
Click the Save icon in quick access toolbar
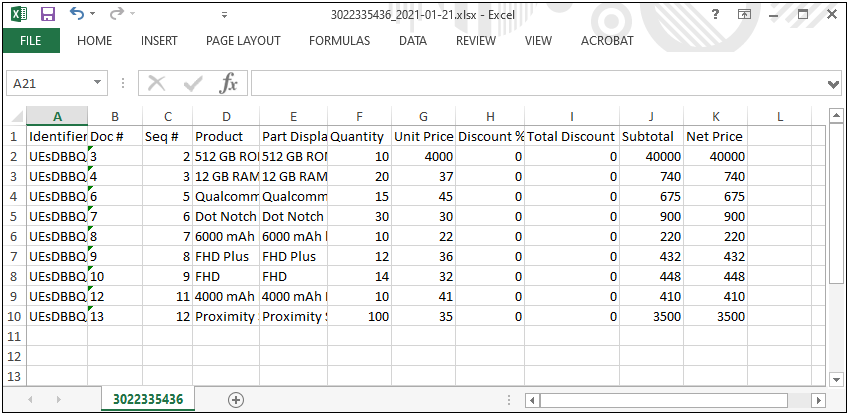point(47,15)
